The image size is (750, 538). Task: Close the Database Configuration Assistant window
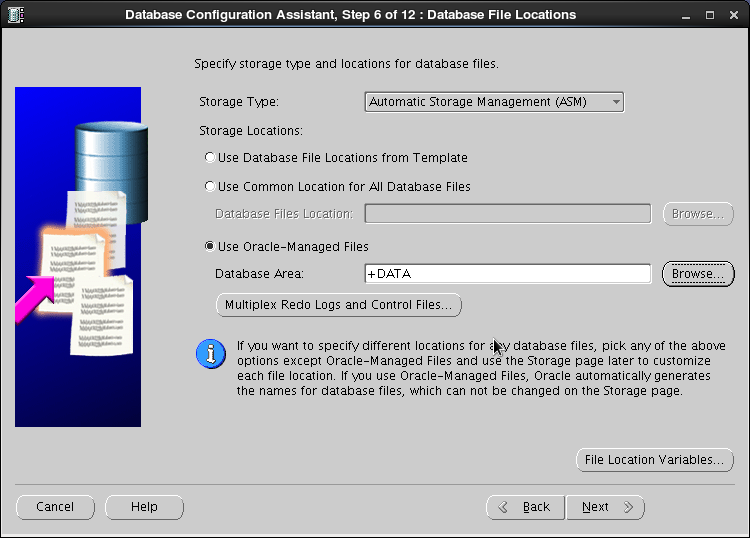734,15
